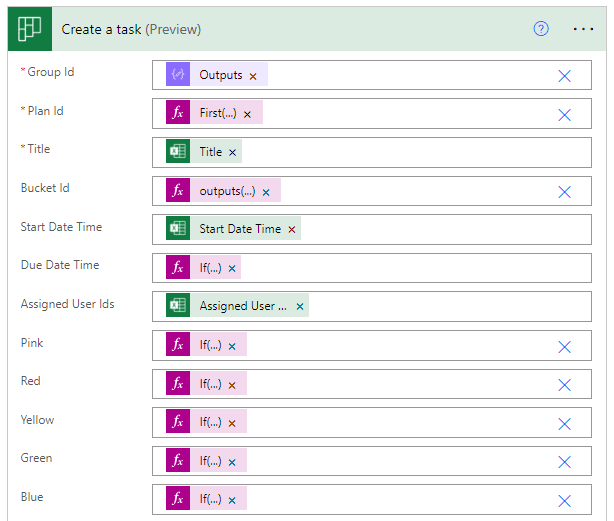Screen dimensions: 614x521
Task: Remove the Start Date Time token
Action: (x=292, y=229)
